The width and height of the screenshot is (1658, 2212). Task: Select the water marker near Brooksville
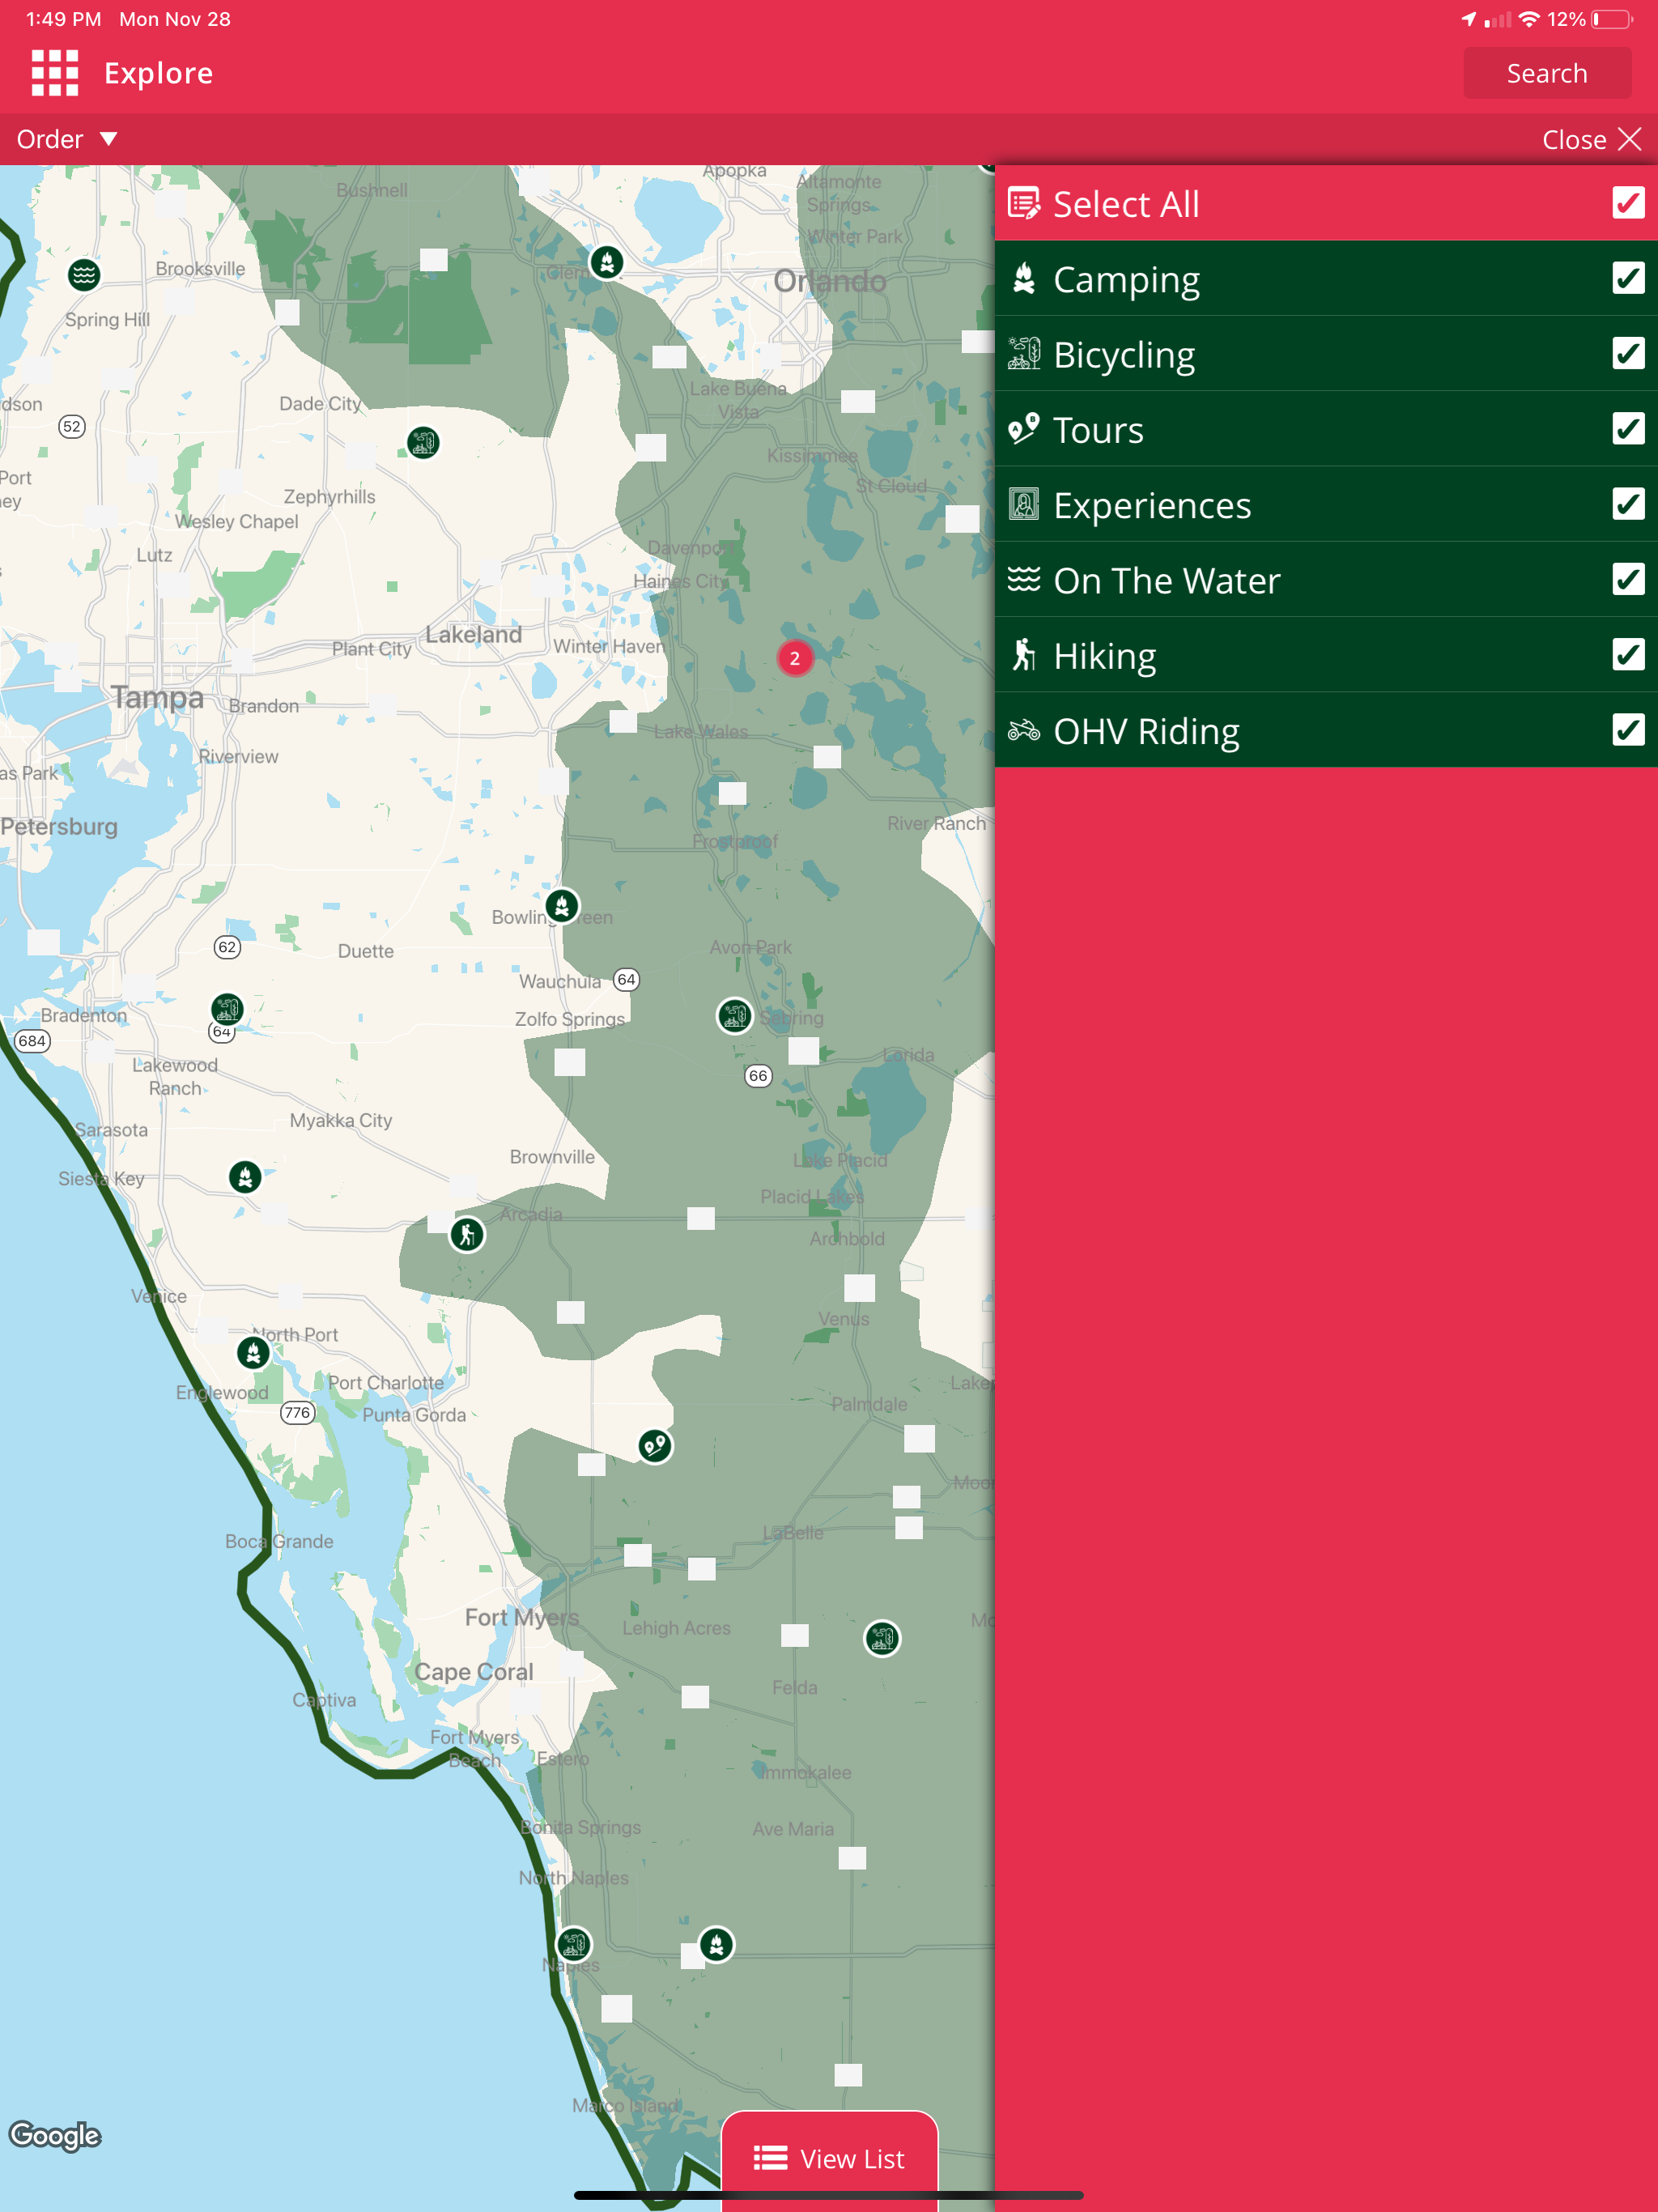pos(84,274)
